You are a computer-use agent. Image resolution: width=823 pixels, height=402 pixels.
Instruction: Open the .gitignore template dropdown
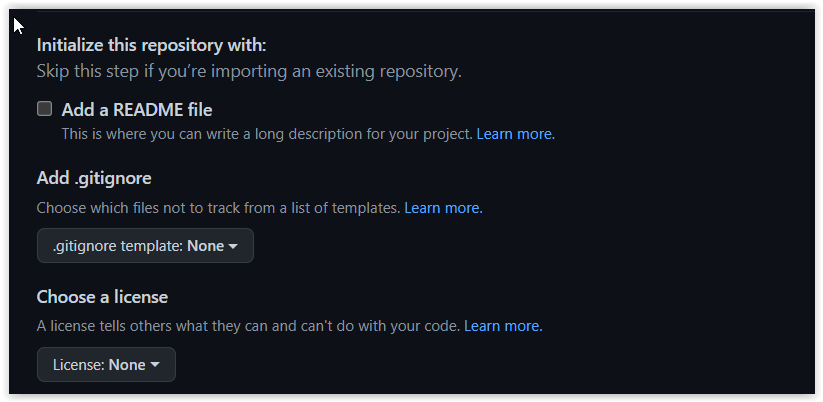145,246
